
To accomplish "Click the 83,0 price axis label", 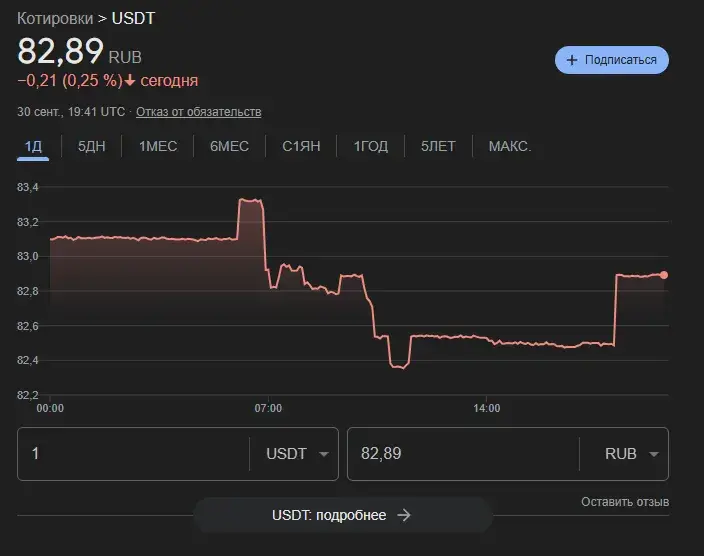I will click(x=28, y=256).
